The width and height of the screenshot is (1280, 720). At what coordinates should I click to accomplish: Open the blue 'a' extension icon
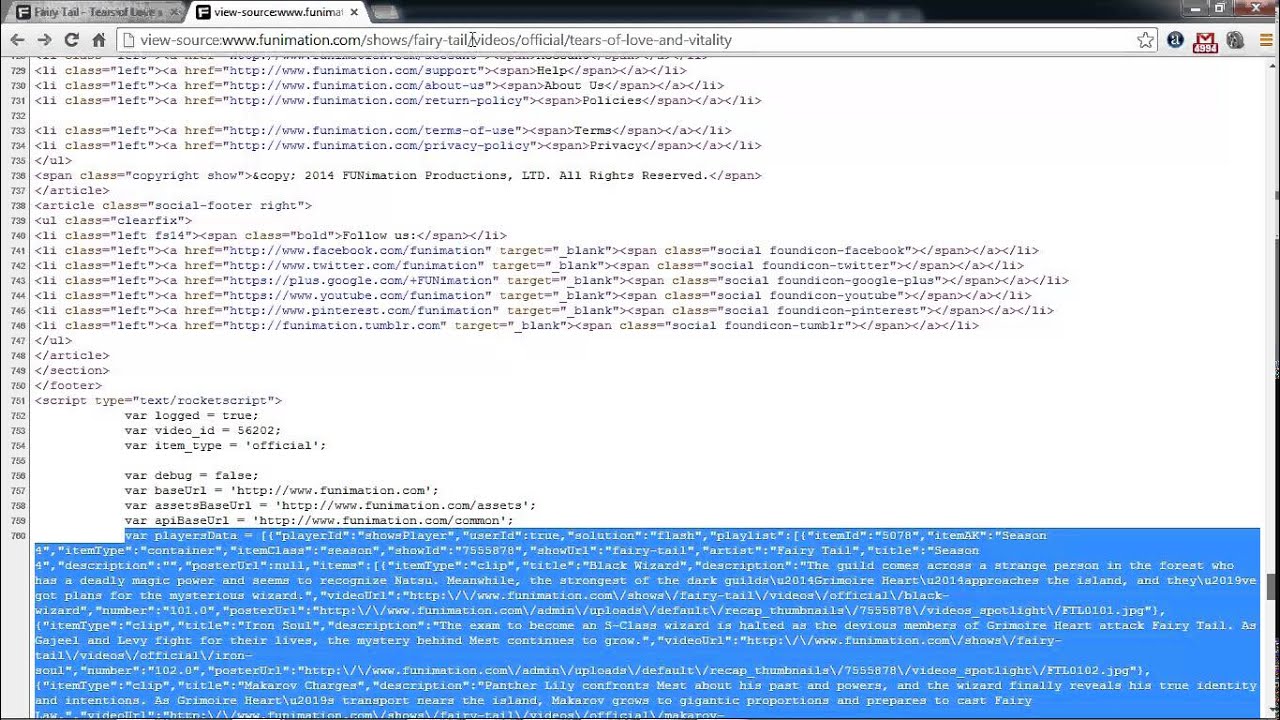tap(1176, 40)
